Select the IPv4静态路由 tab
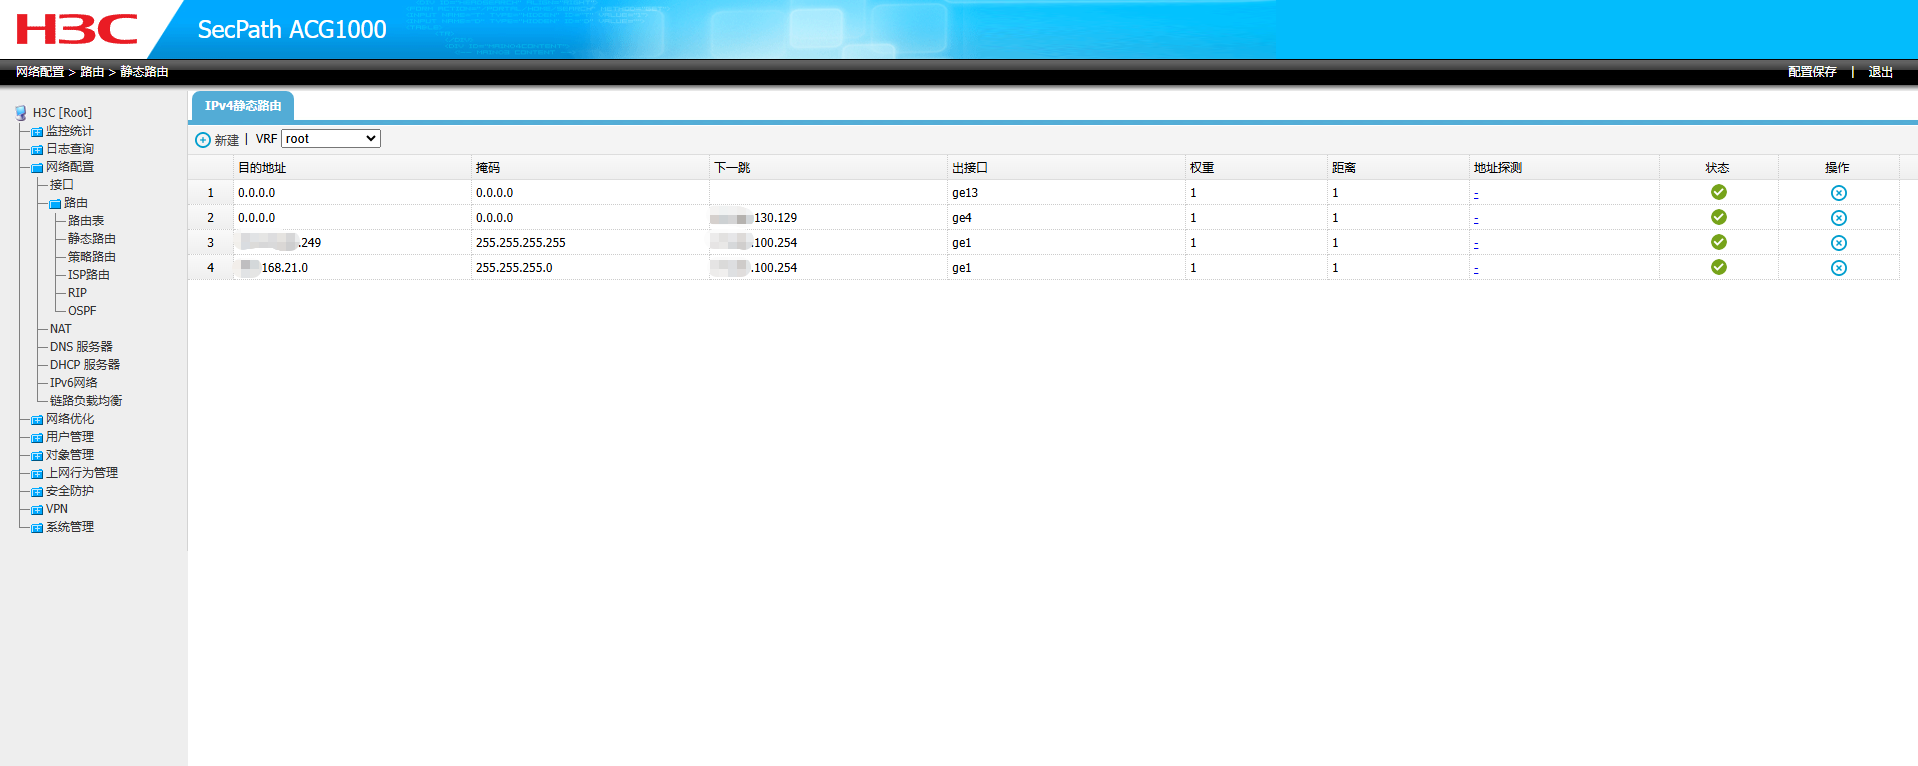Image resolution: width=1918 pixels, height=766 pixels. [242, 106]
